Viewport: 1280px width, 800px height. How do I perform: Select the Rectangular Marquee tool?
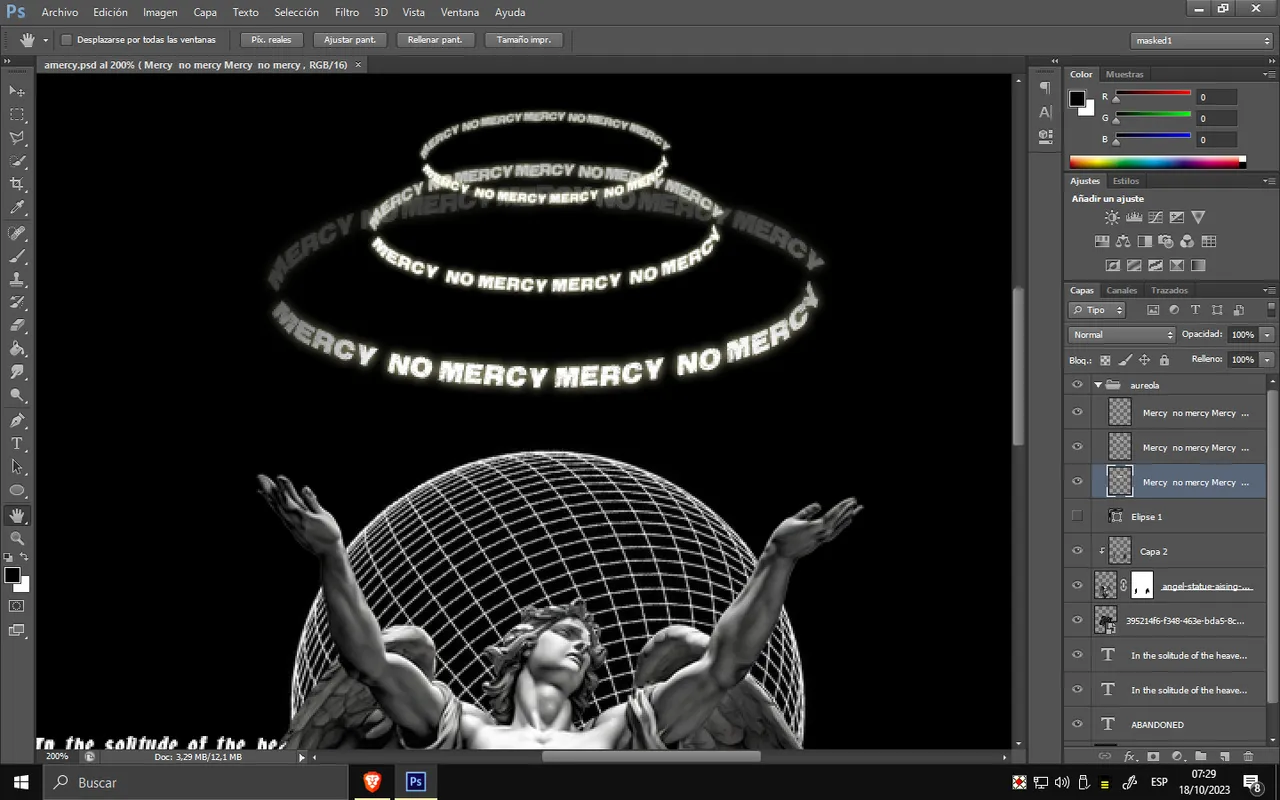(x=17, y=115)
